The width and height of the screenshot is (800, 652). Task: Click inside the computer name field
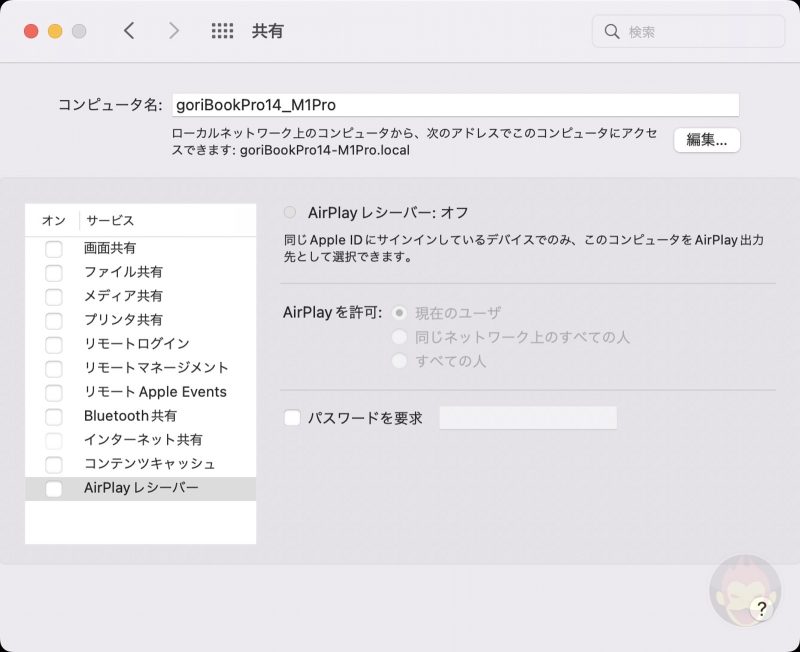click(450, 103)
